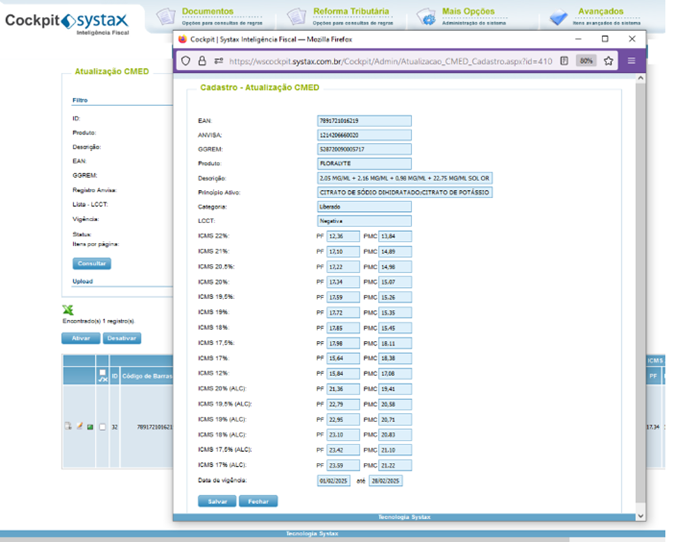Viewport: 674px width, 542px height.
Task: Click the ICMS 20% (ALC) PF value field
Action: point(343,389)
